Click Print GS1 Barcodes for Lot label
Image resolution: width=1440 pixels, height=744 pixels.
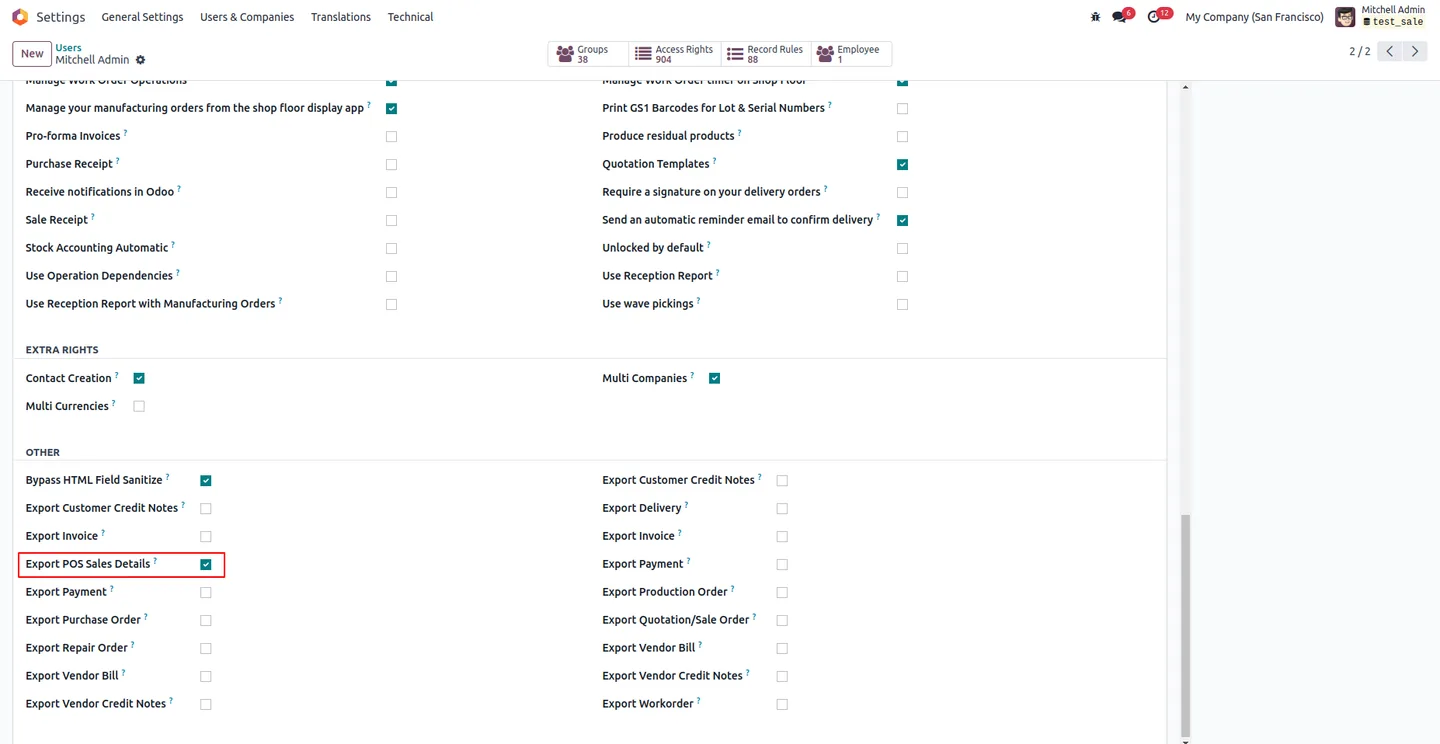(713, 108)
